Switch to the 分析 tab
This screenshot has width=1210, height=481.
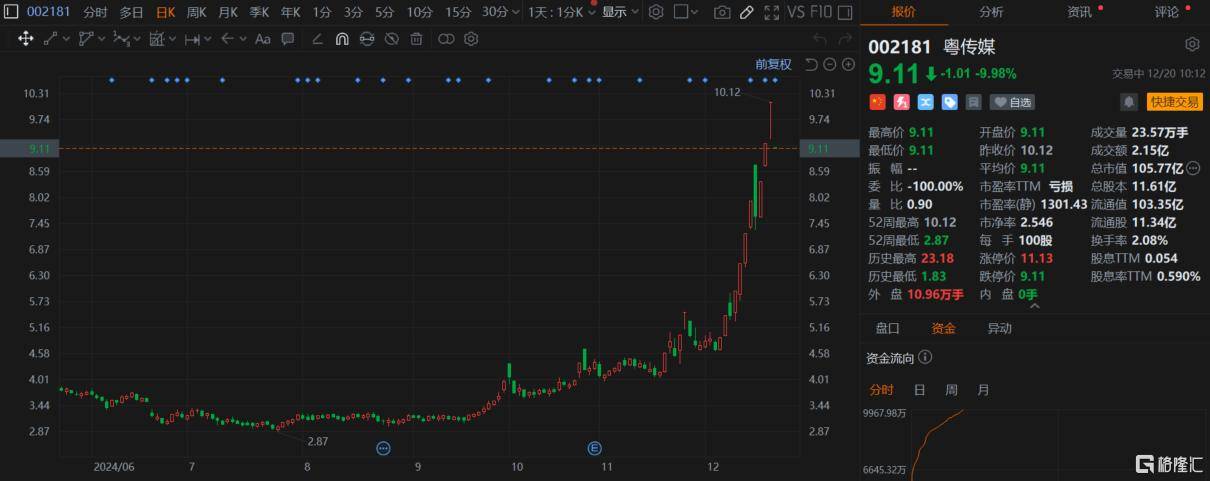pos(991,12)
